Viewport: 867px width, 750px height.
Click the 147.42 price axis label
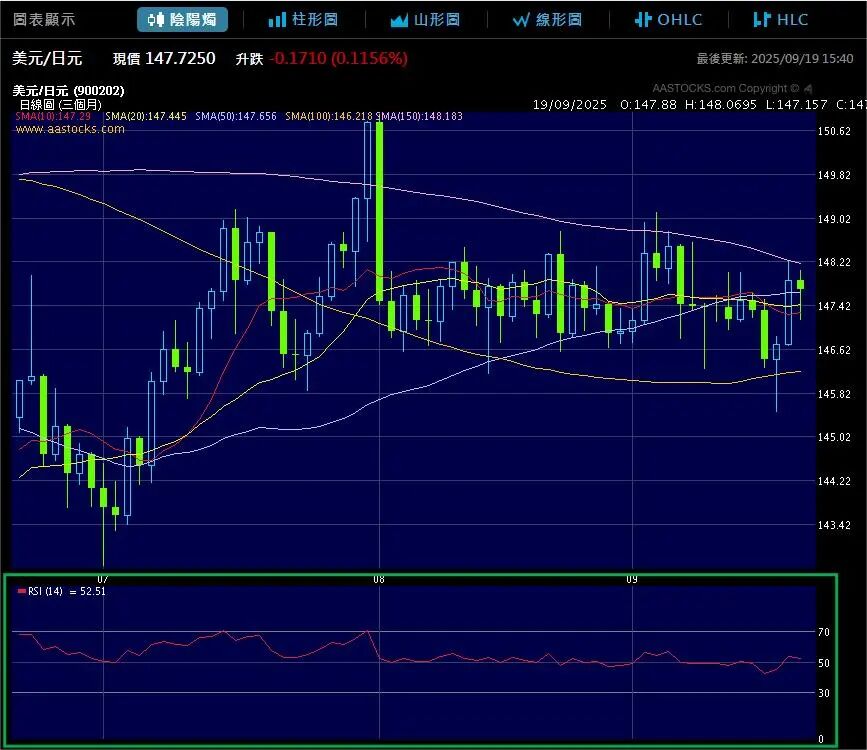pos(834,306)
